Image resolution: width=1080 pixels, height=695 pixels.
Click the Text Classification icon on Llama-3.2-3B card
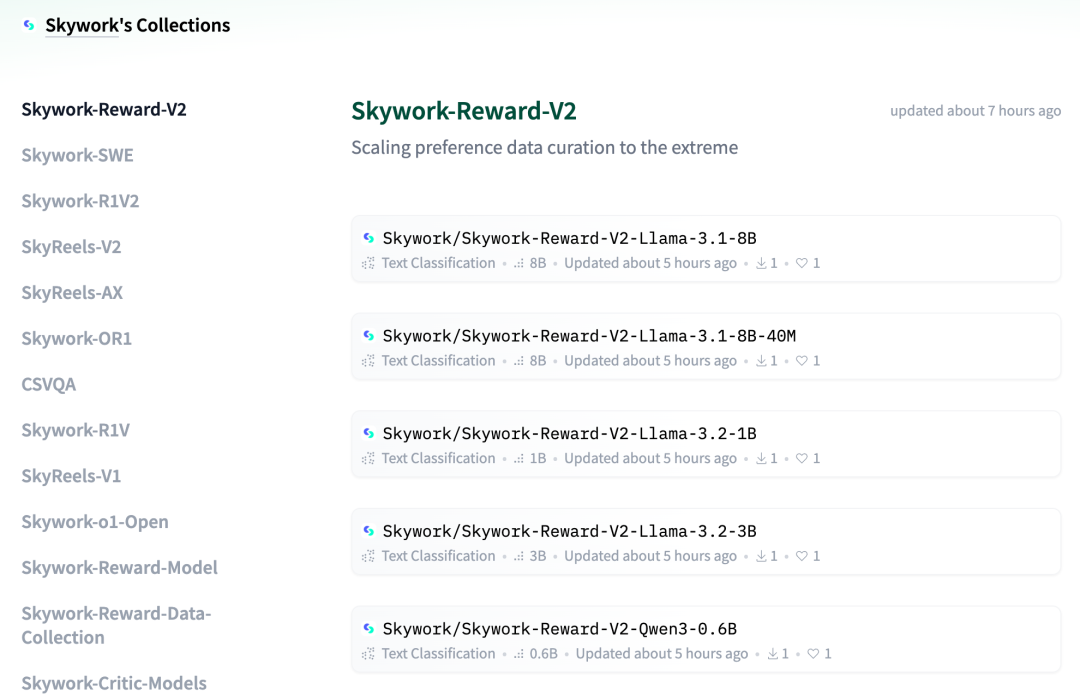(368, 556)
